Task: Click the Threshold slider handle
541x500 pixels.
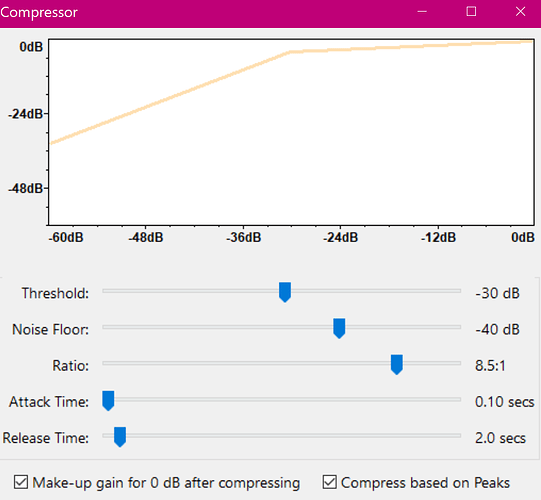Action: pos(285,292)
